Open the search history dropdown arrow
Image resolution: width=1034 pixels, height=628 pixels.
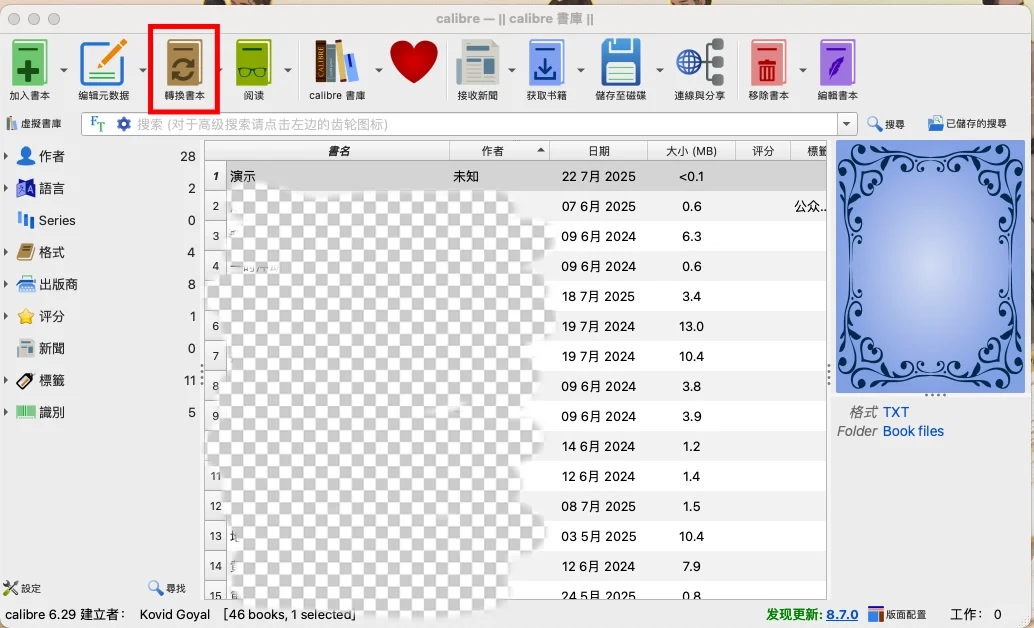pyautogui.click(x=847, y=124)
